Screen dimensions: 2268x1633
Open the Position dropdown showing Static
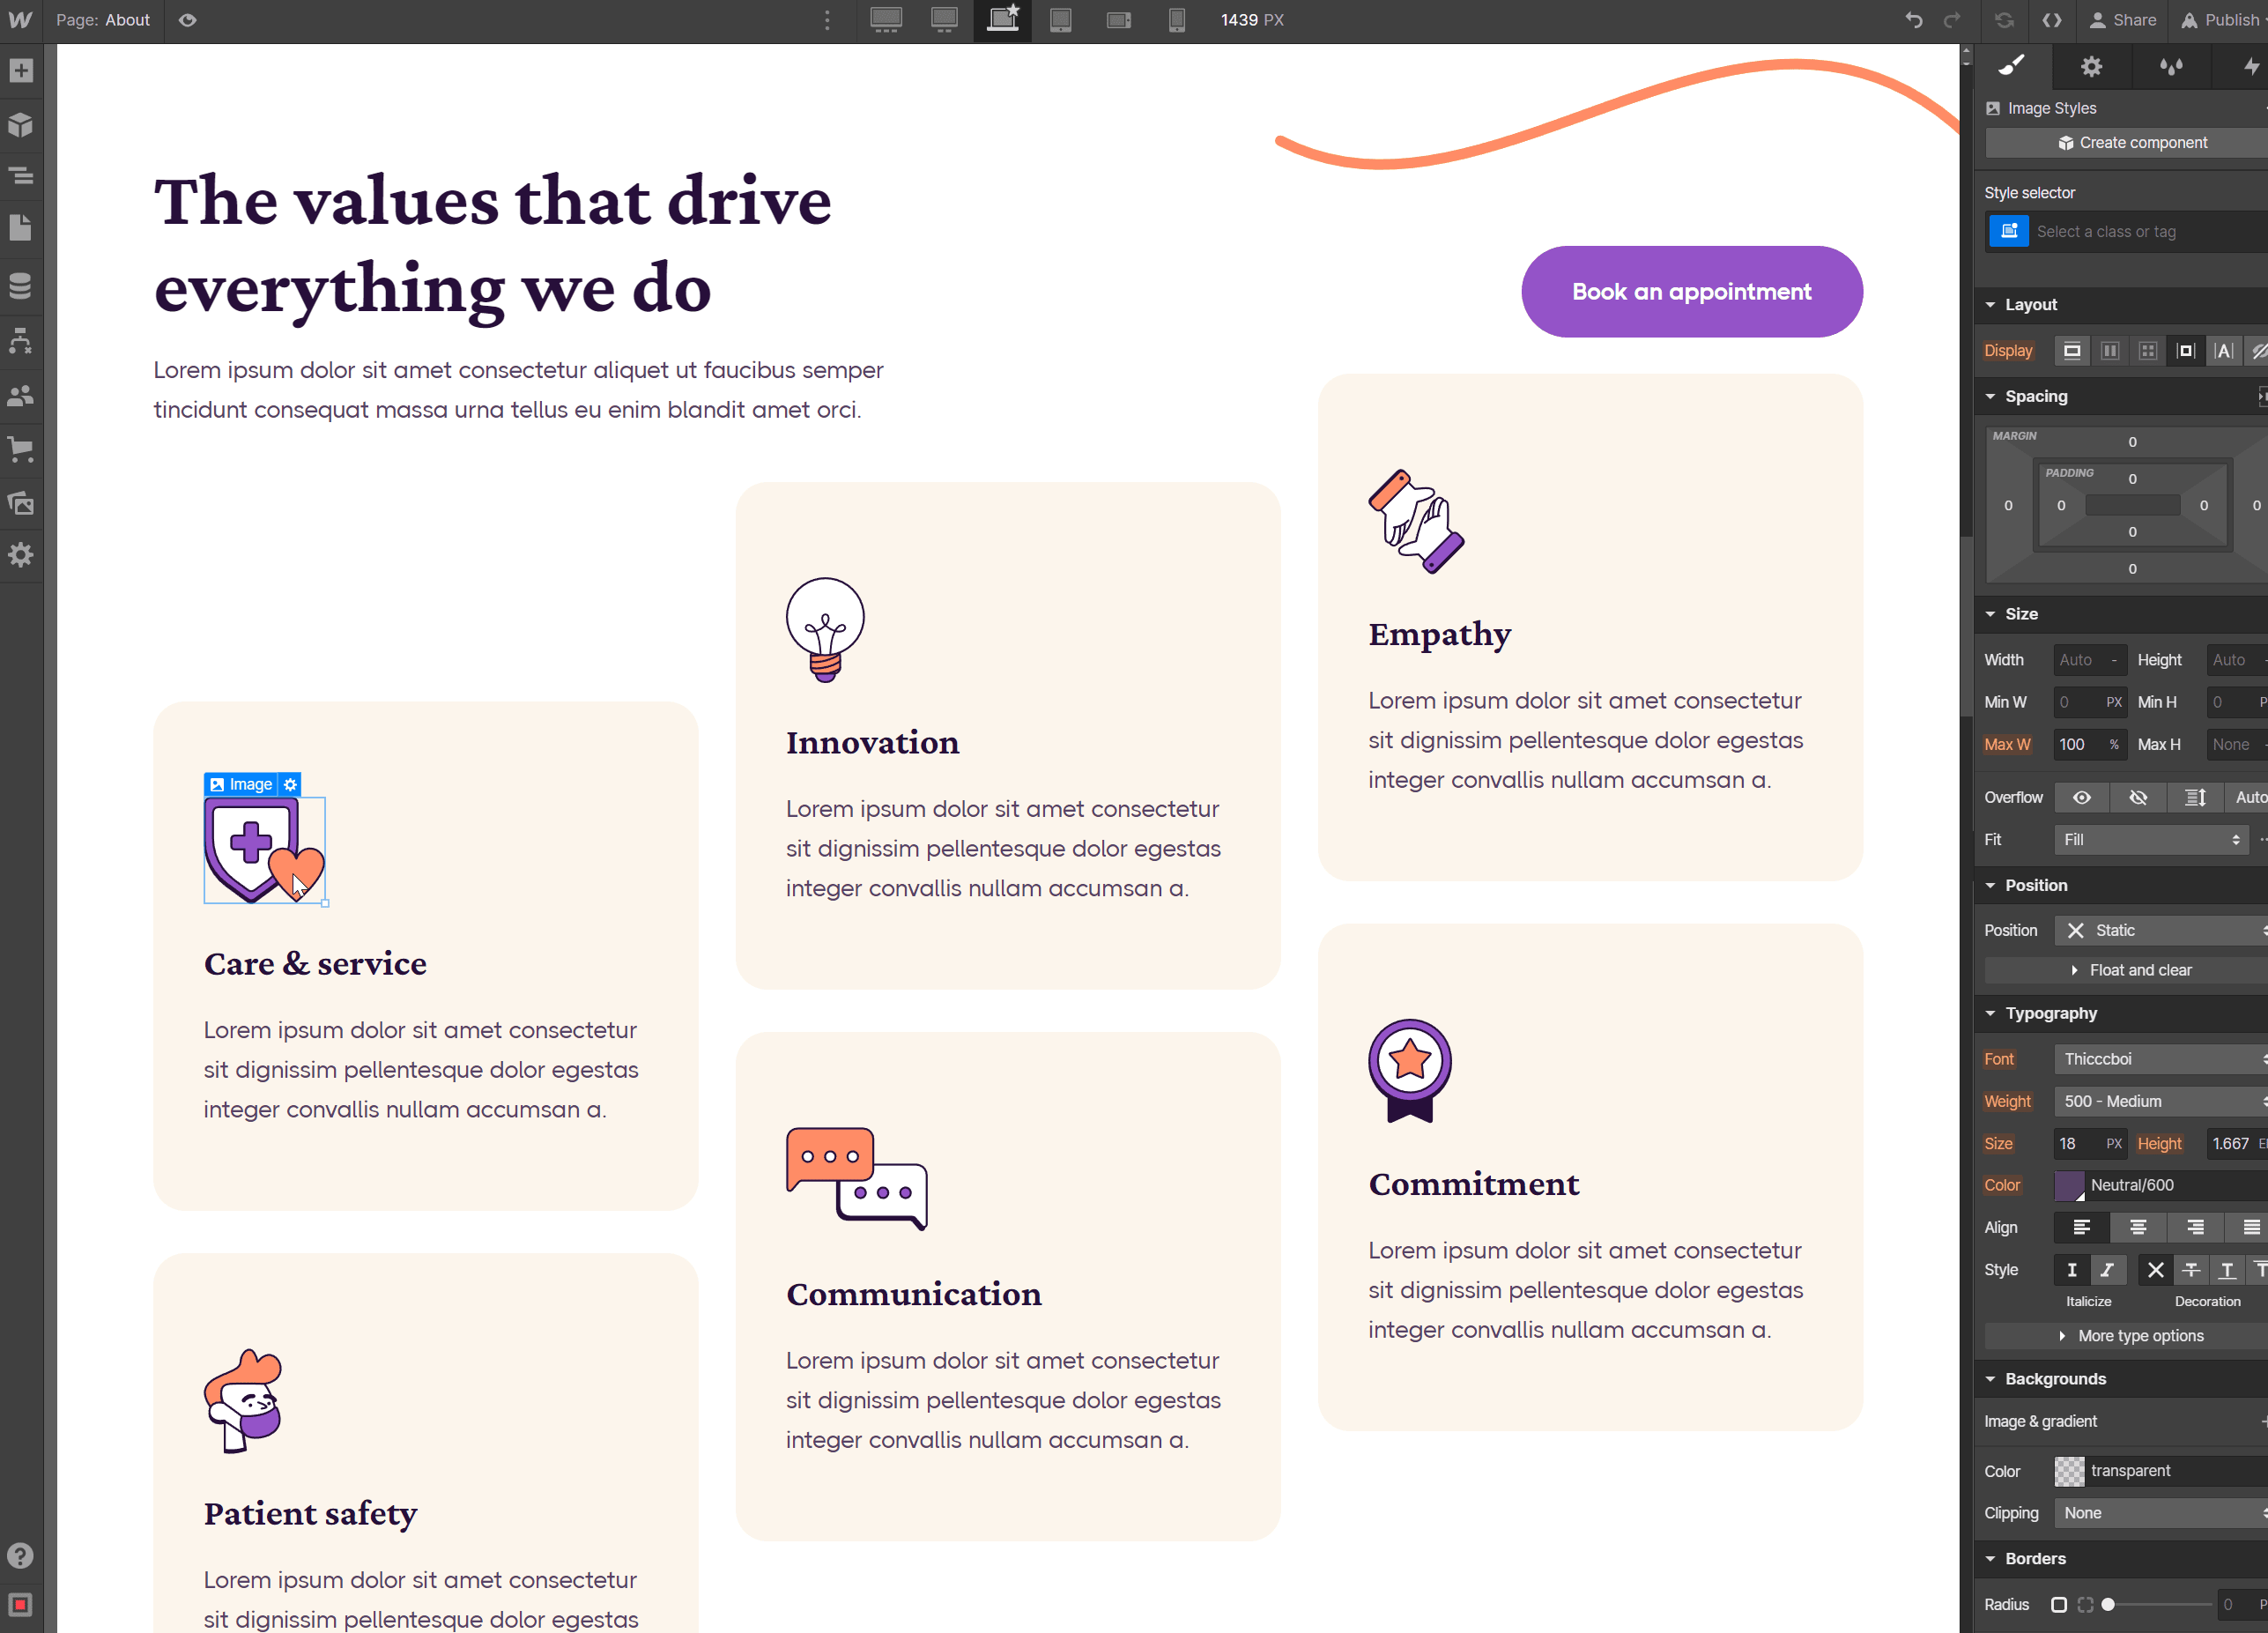tap(2162, 931)
